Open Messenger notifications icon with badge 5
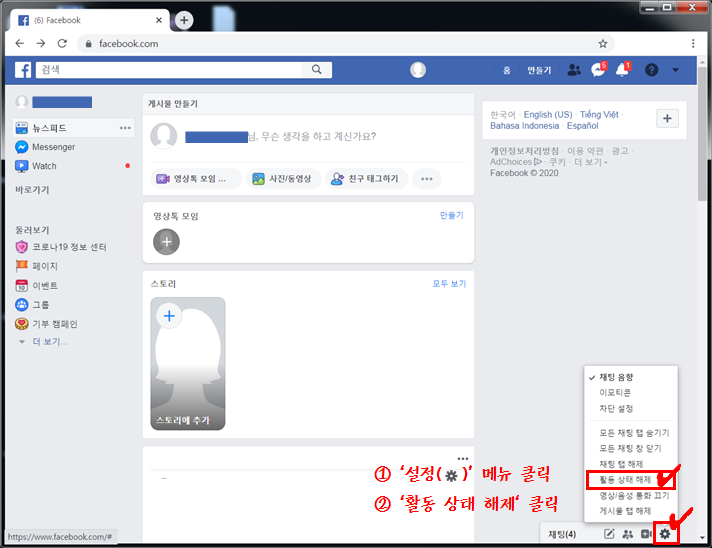 pos(598,69)
